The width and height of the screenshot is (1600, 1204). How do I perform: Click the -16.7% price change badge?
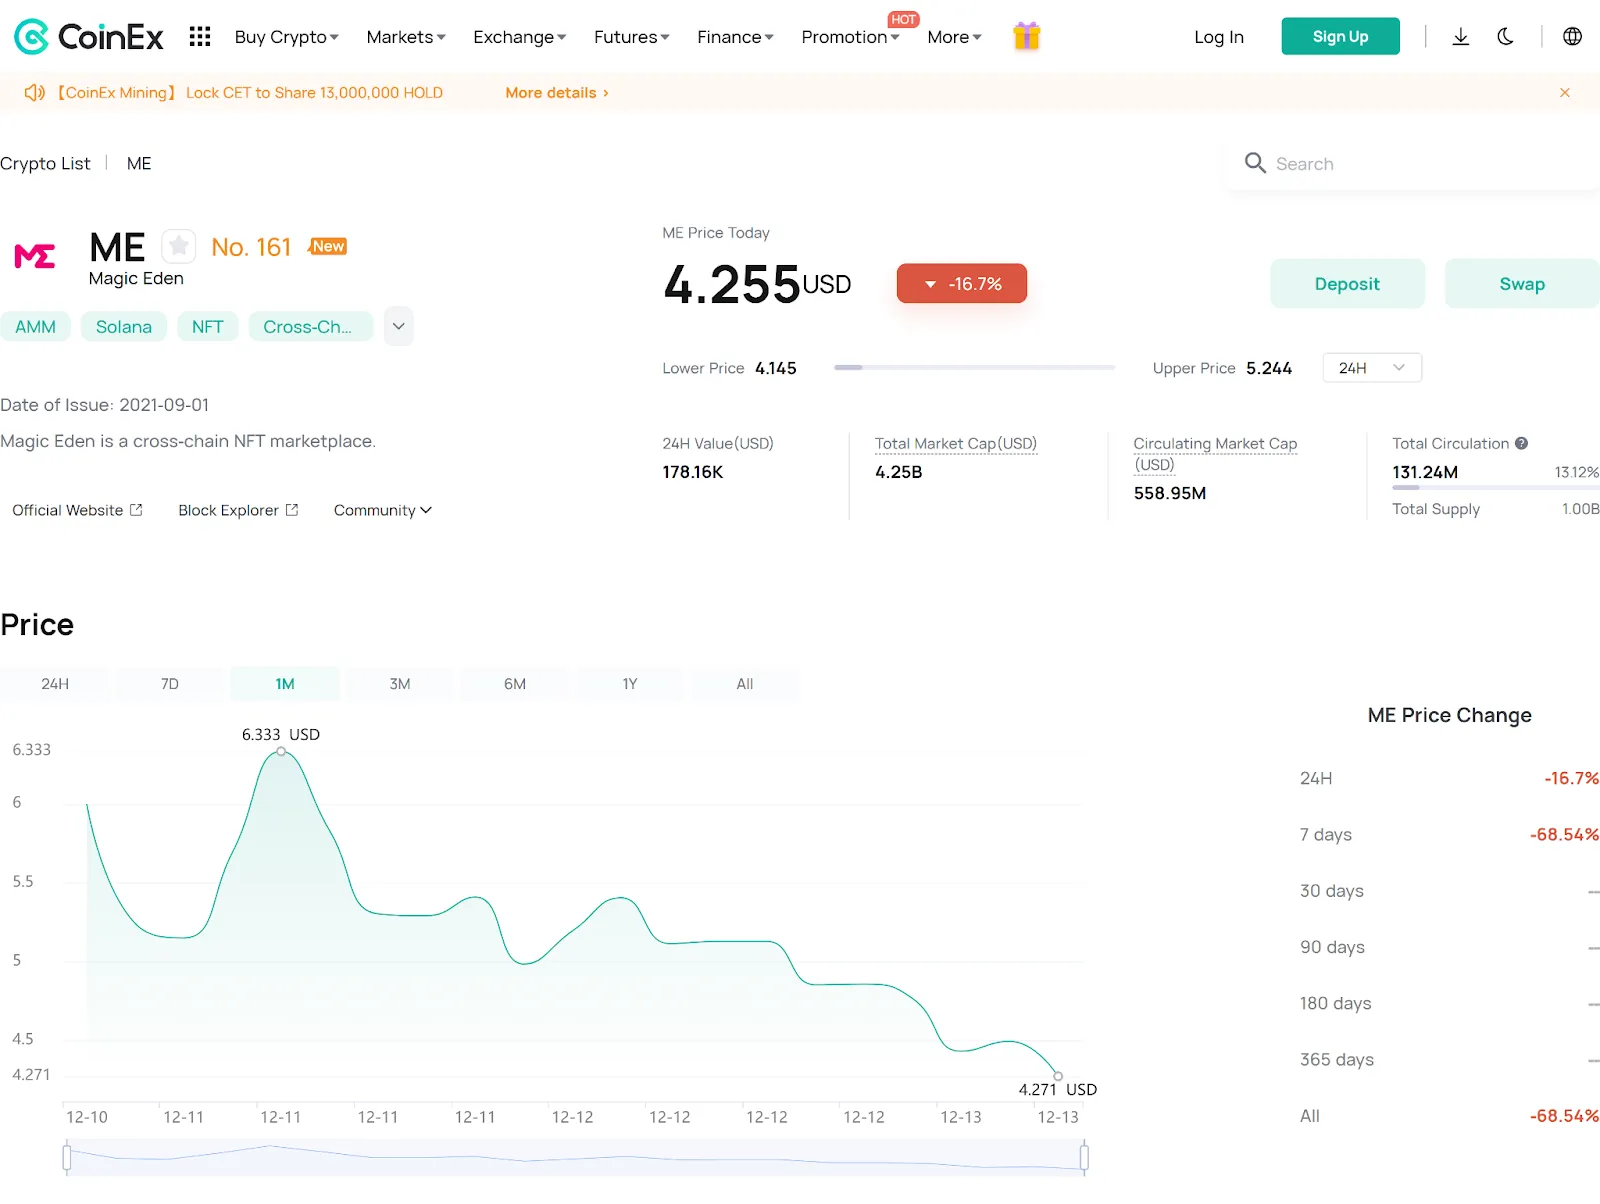962,284
